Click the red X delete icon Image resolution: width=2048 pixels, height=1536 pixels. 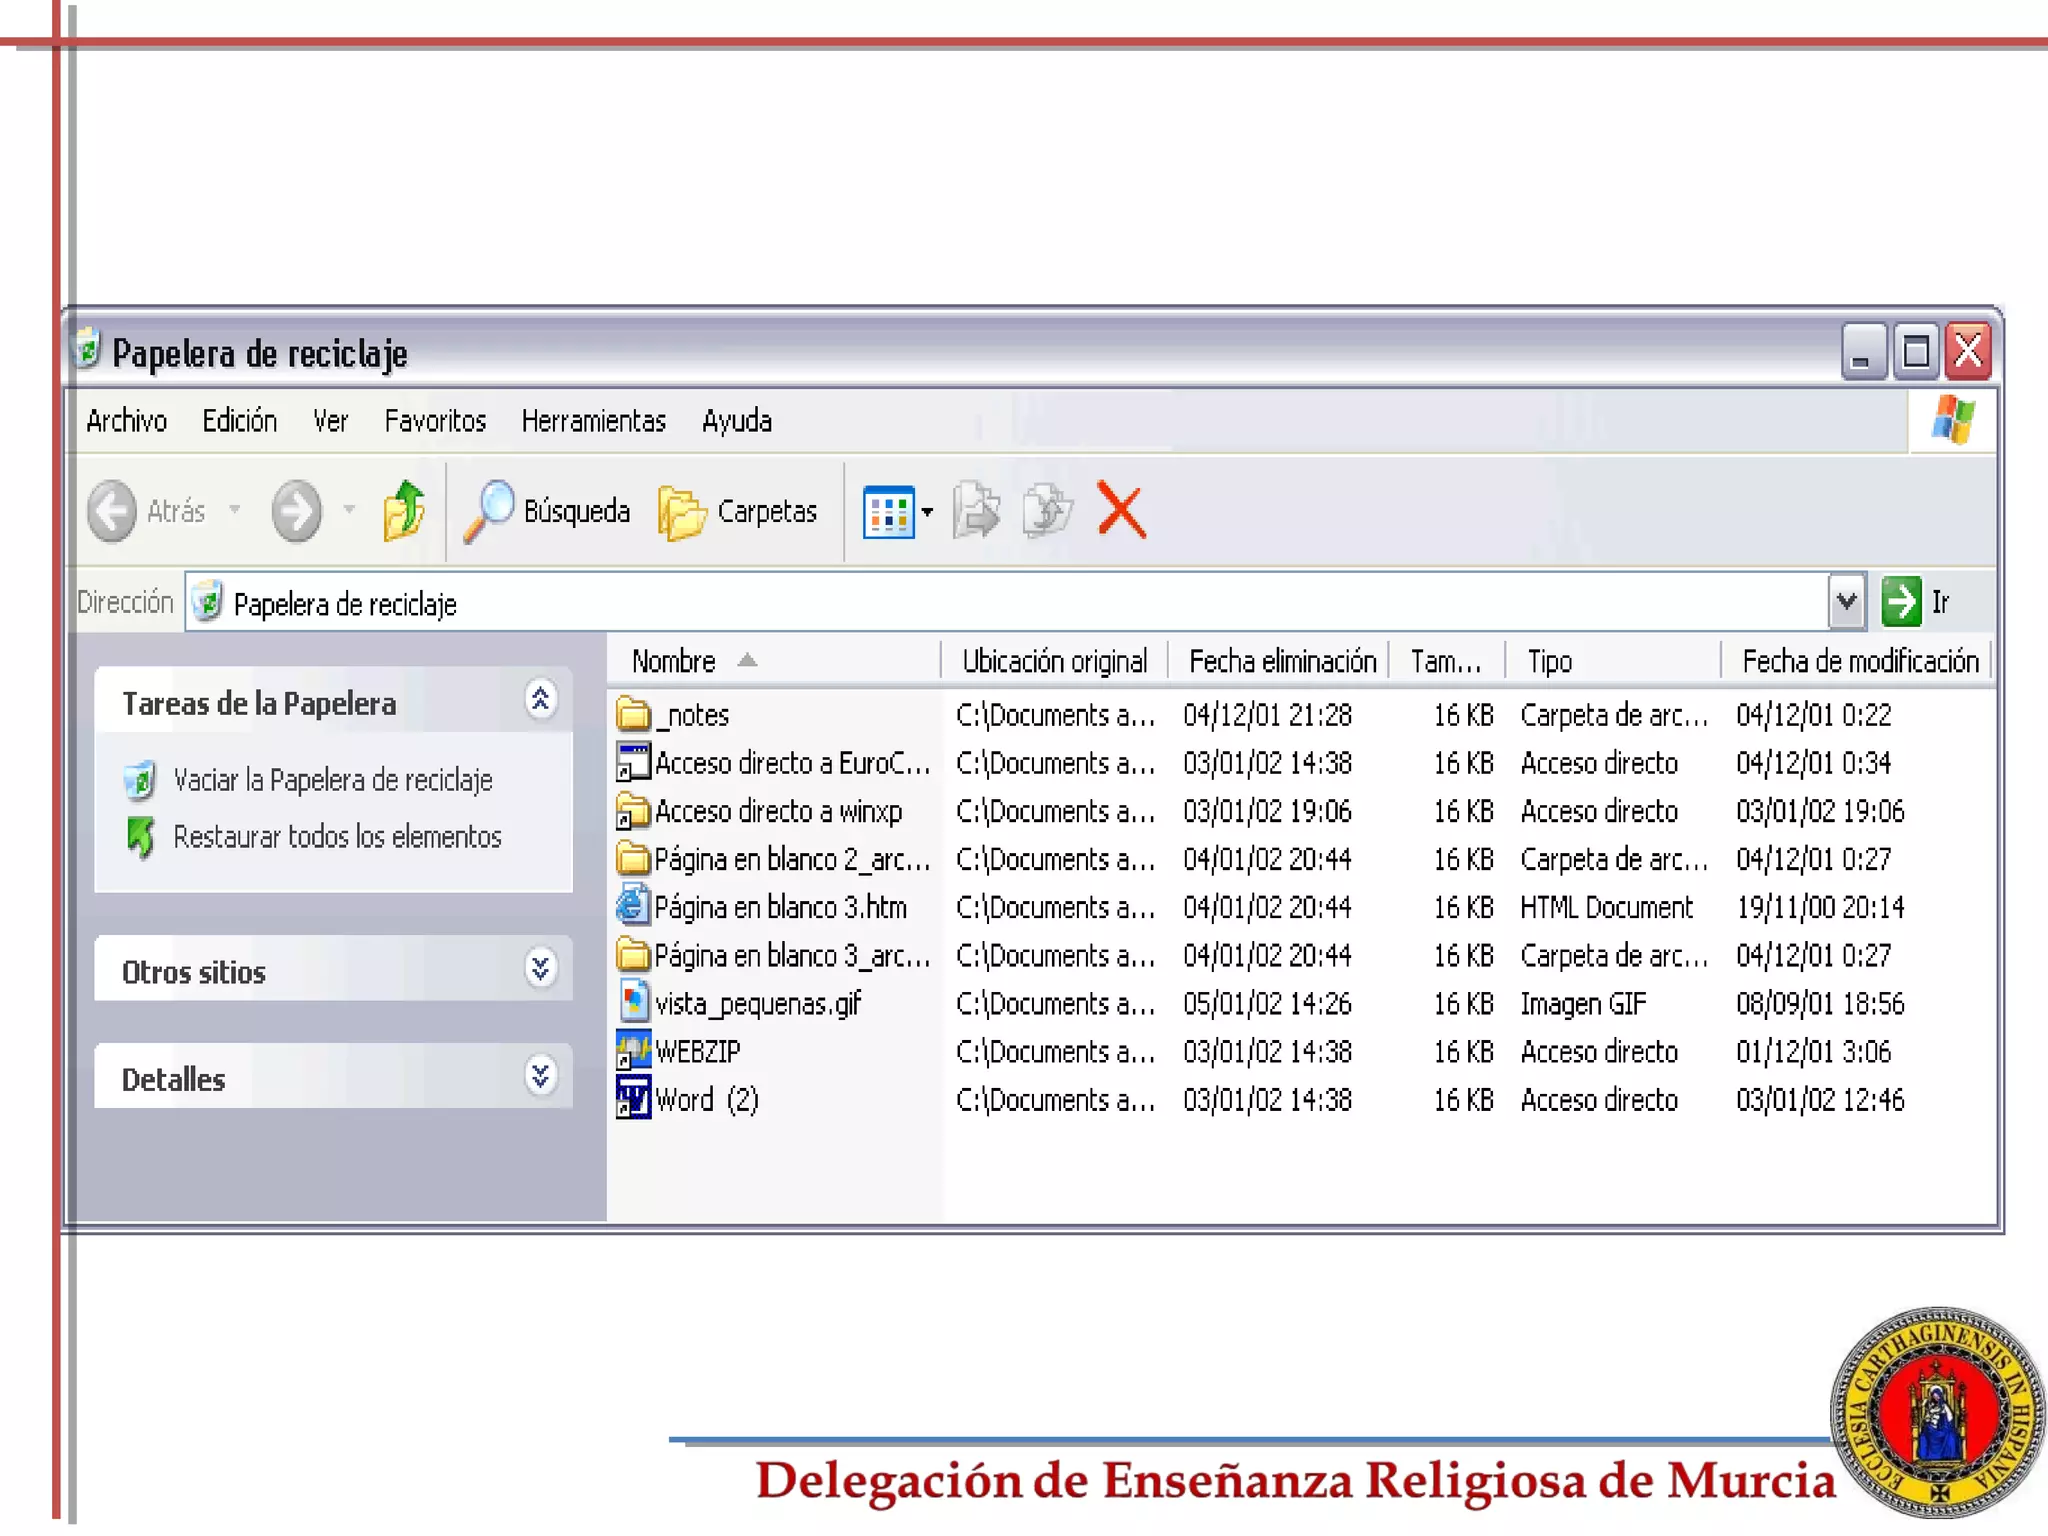point(1121,511)
